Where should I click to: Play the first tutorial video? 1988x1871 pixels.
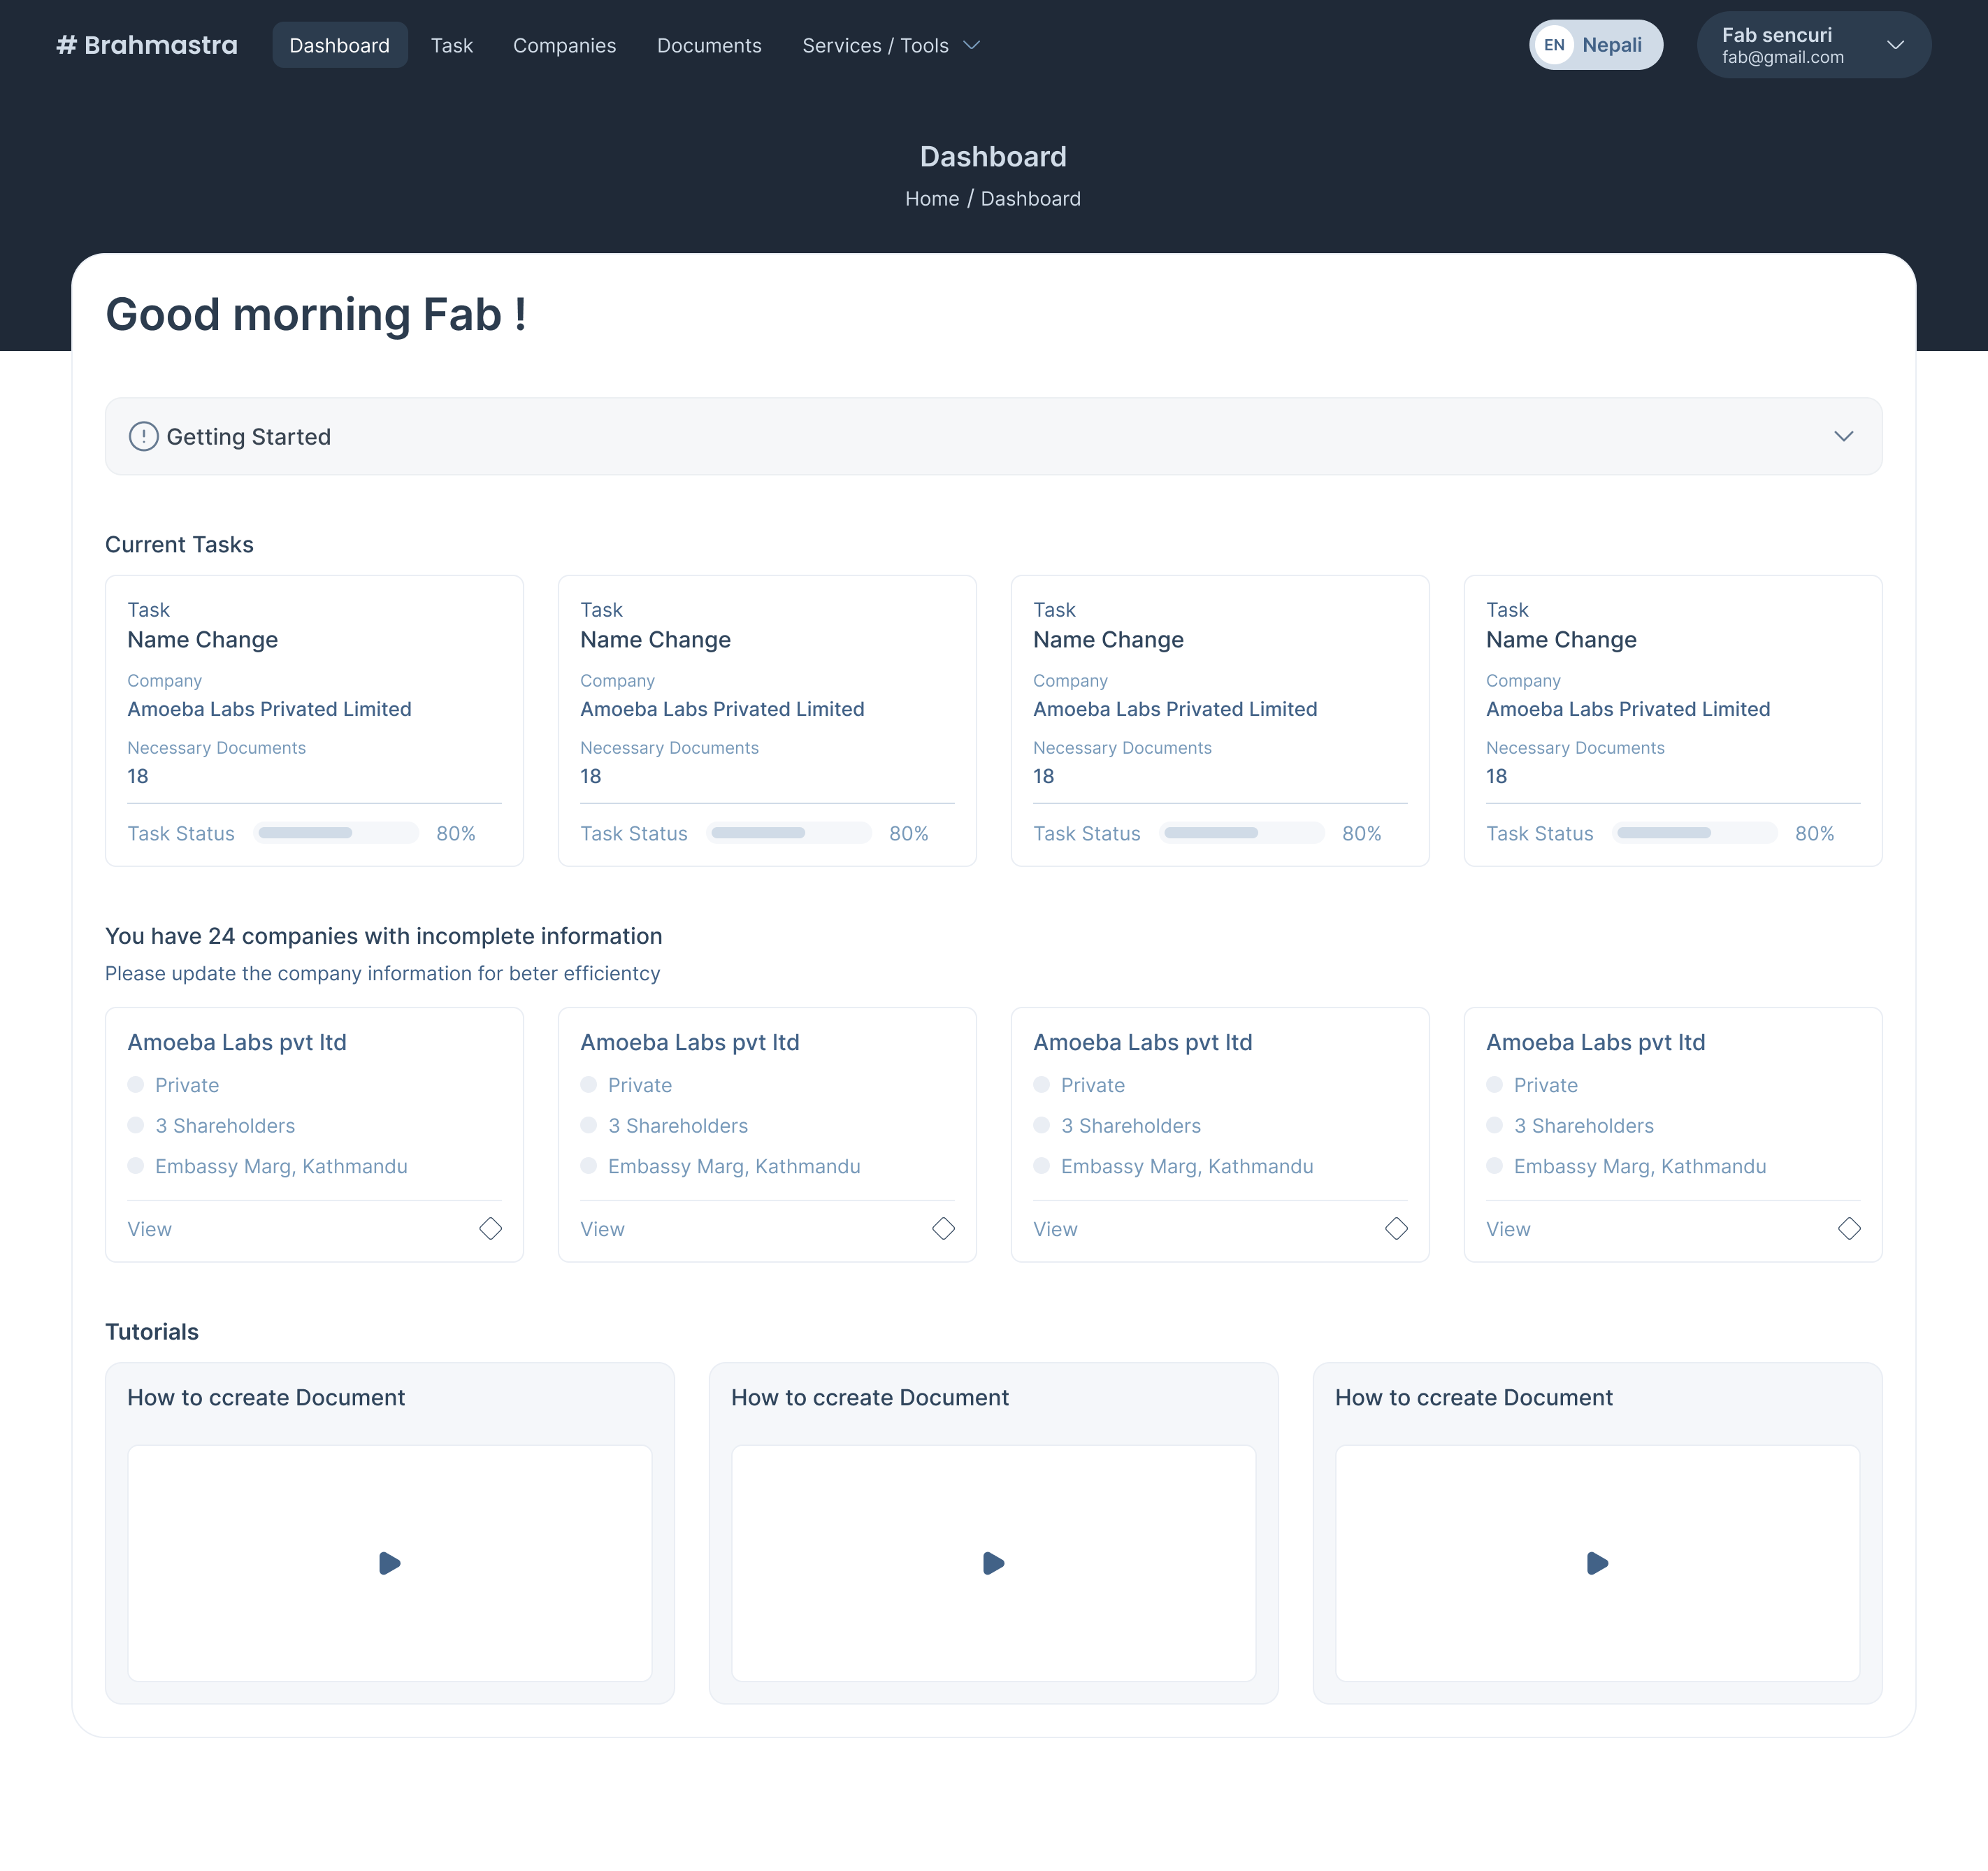[x=389, y=1563]
